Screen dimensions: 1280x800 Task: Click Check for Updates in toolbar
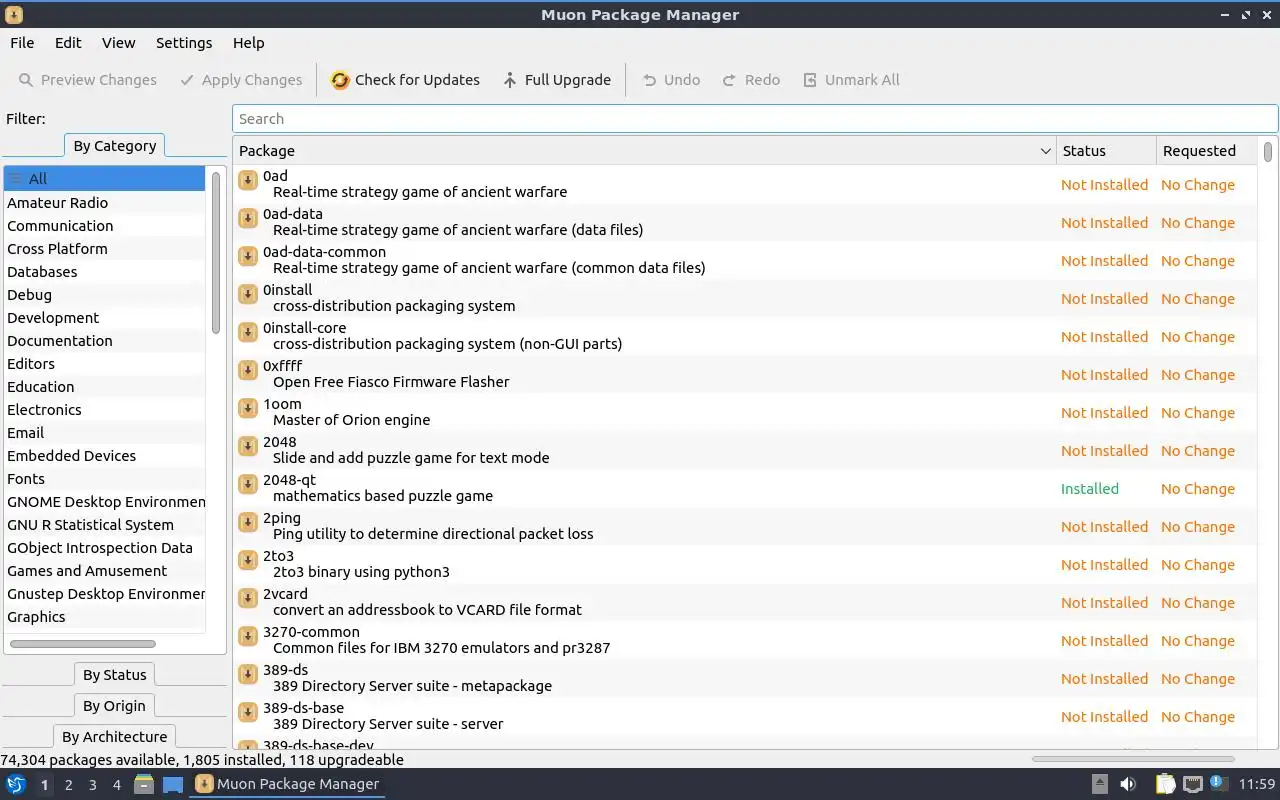click(x=405, y=80)
